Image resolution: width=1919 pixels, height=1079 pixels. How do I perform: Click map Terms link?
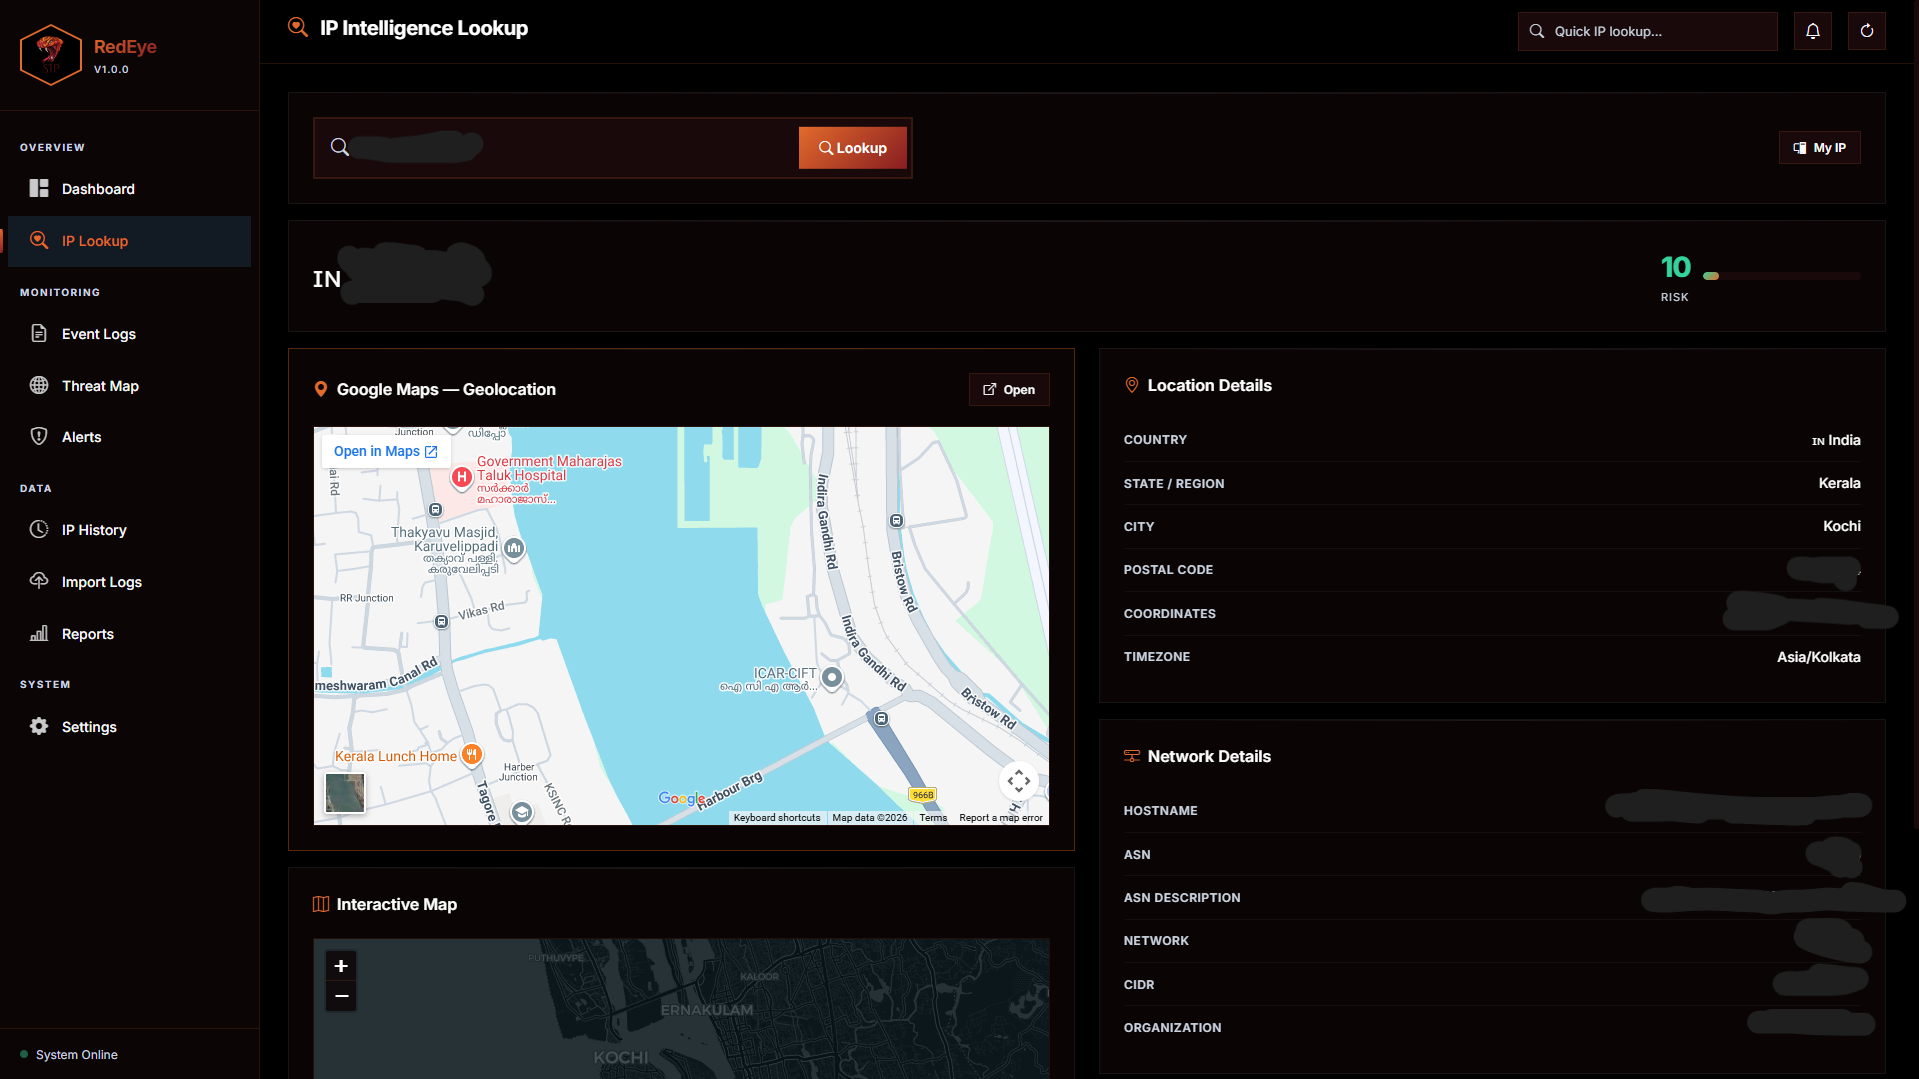point(933,818)
